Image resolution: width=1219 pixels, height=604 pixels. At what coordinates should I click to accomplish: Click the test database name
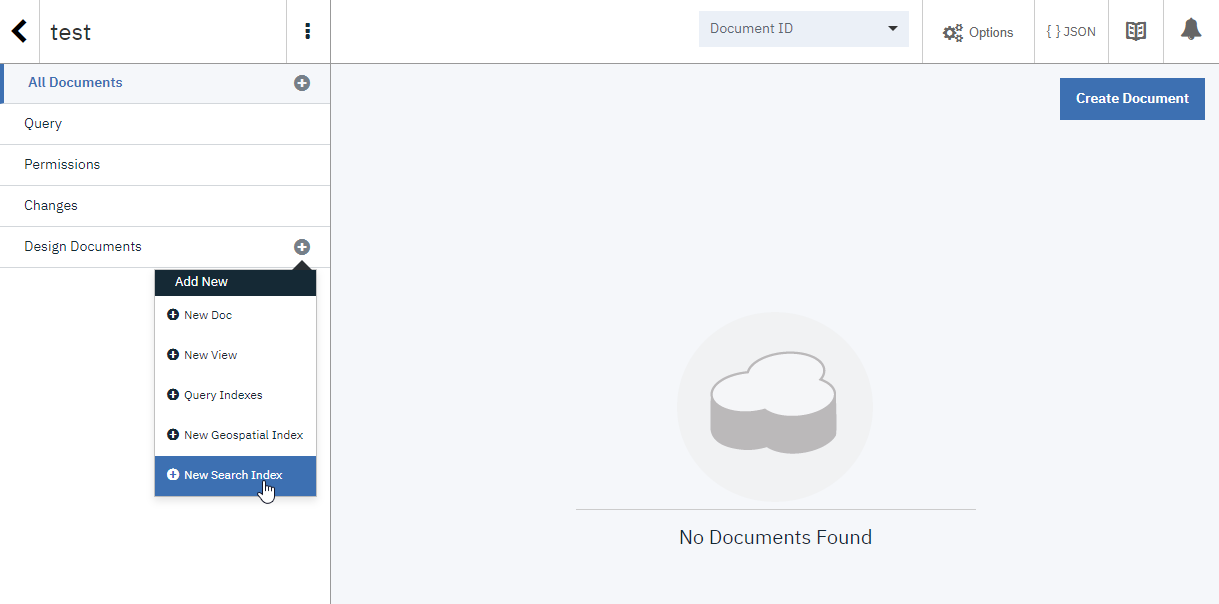(71, 32)
